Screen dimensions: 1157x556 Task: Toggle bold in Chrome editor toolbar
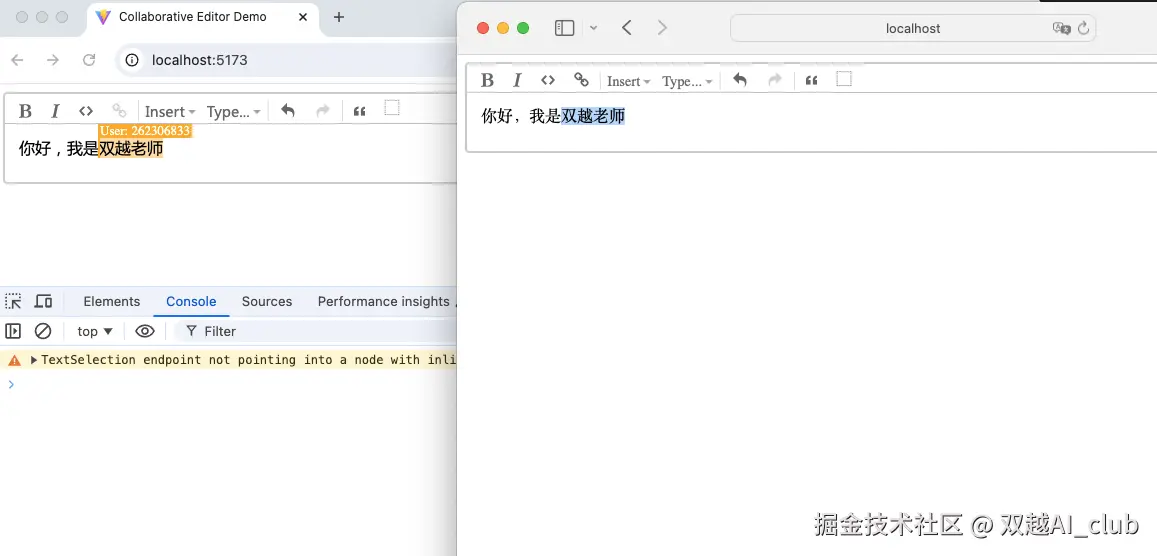[25, 111]
